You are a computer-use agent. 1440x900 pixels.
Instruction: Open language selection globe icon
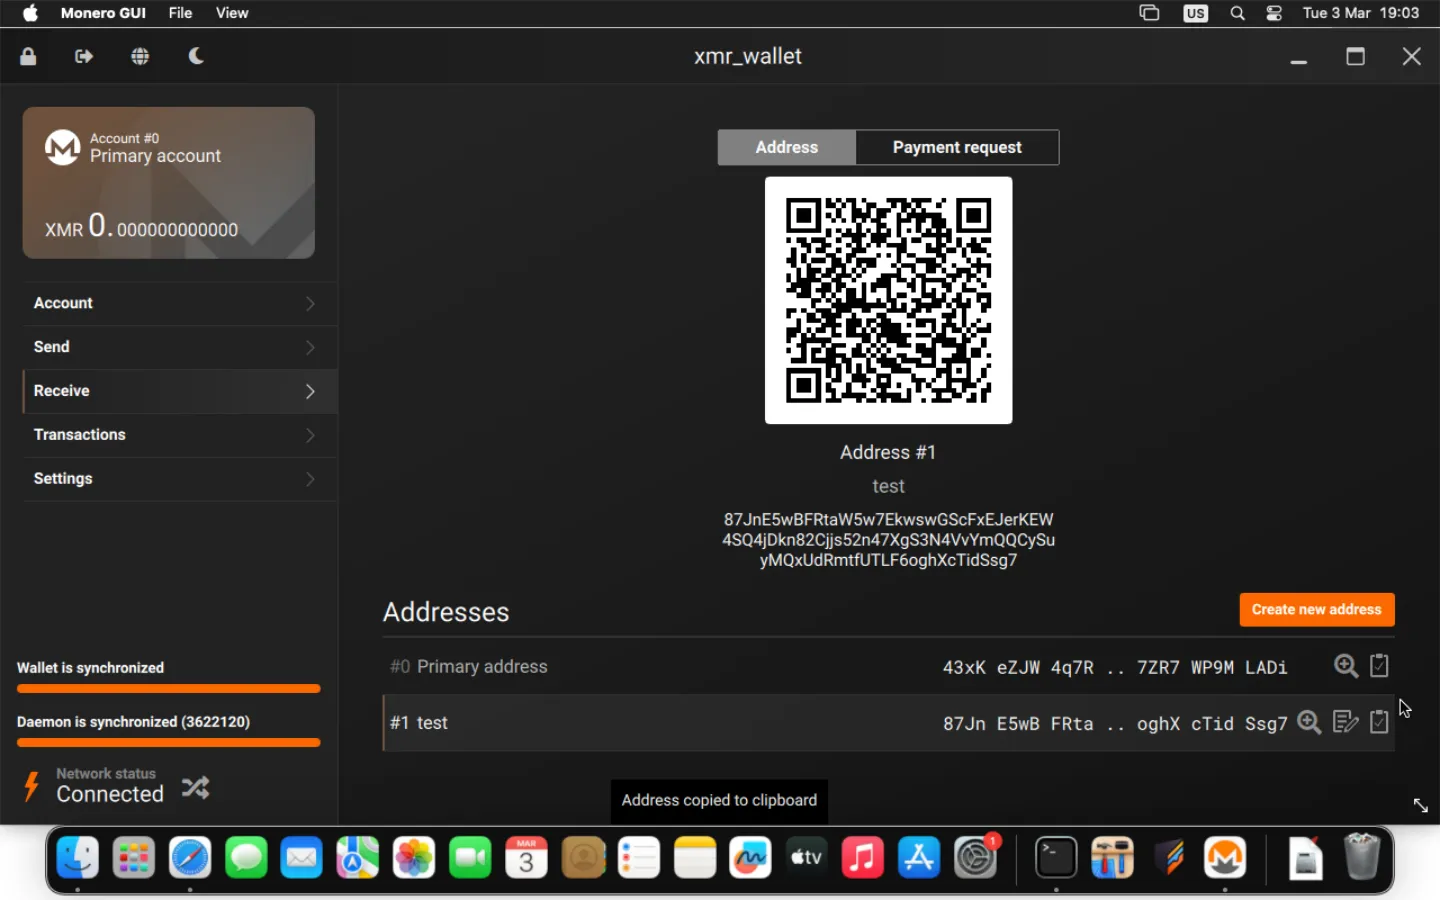coord(140,57)
